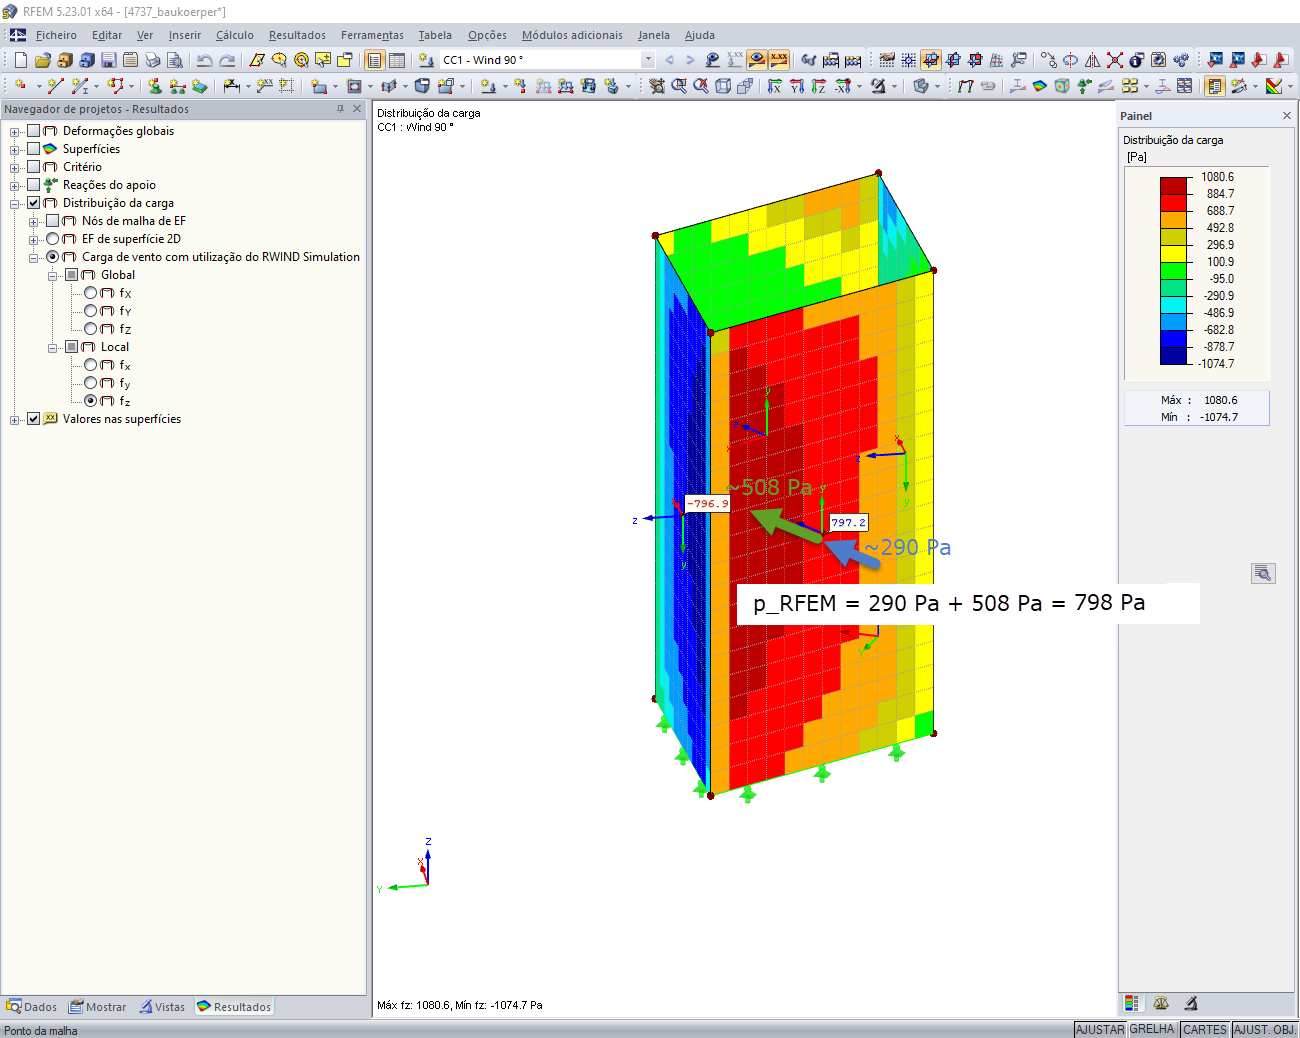Check Nós de malha de EF checkbox
Screen dimensions: 1300x1038
(x=53, y=221)
